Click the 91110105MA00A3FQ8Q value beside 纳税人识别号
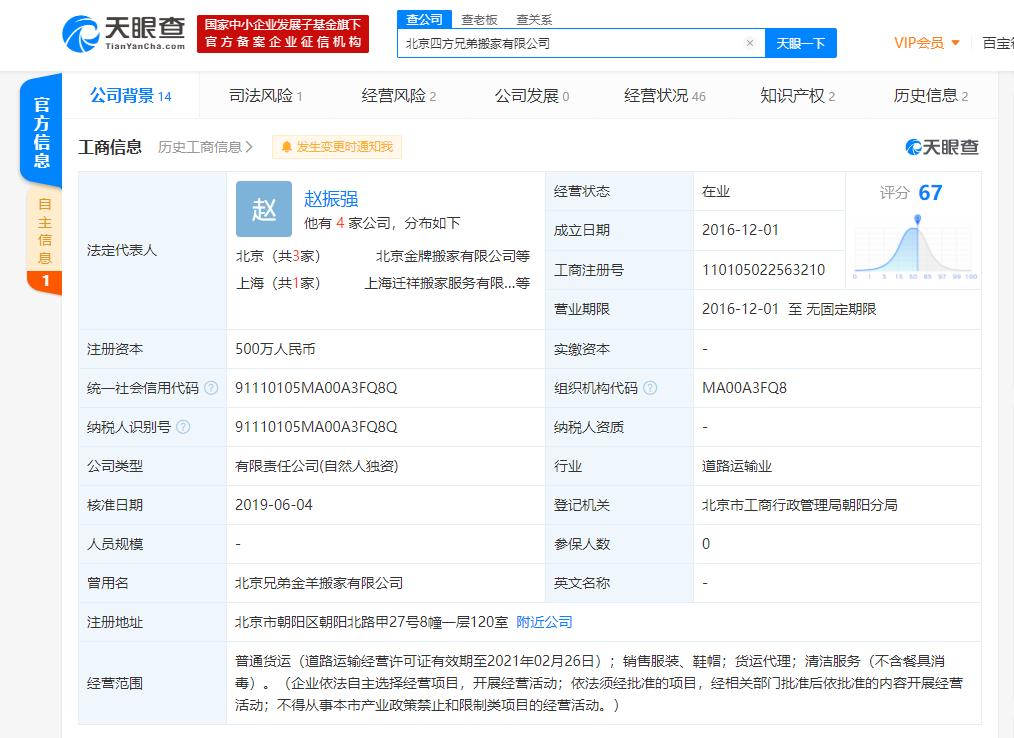 [x=316, y=427]
